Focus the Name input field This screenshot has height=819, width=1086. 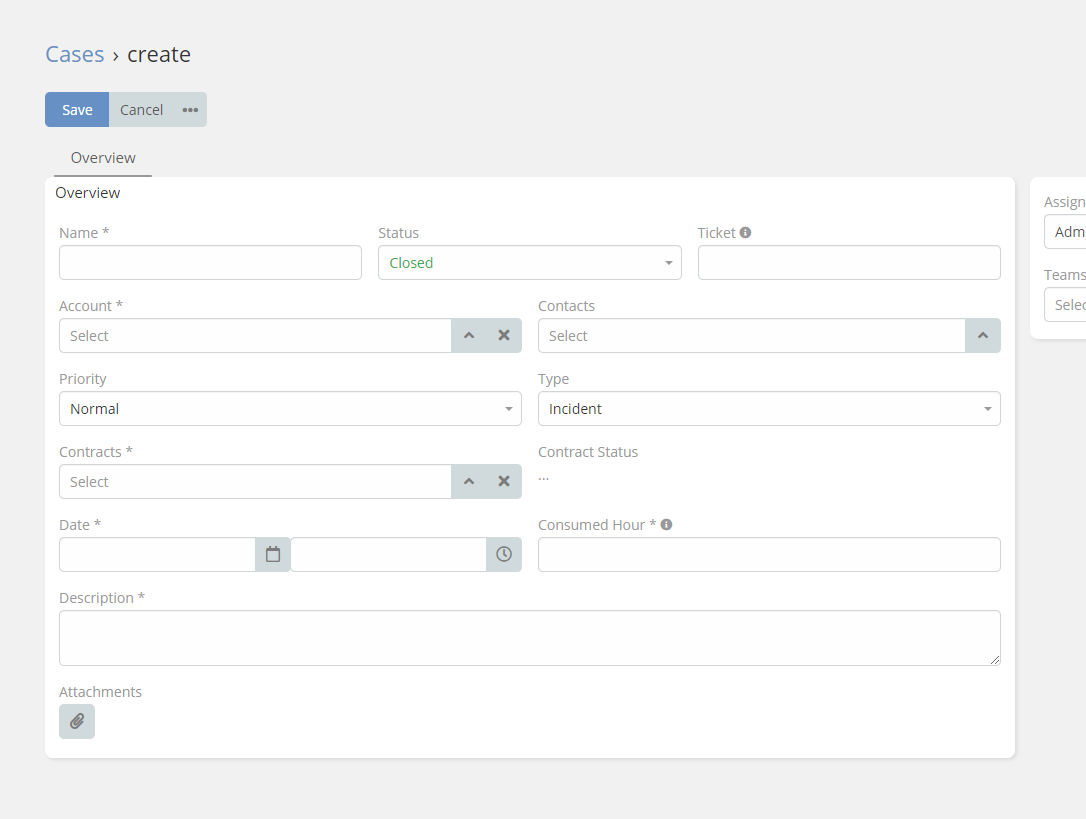pos(211,263)
